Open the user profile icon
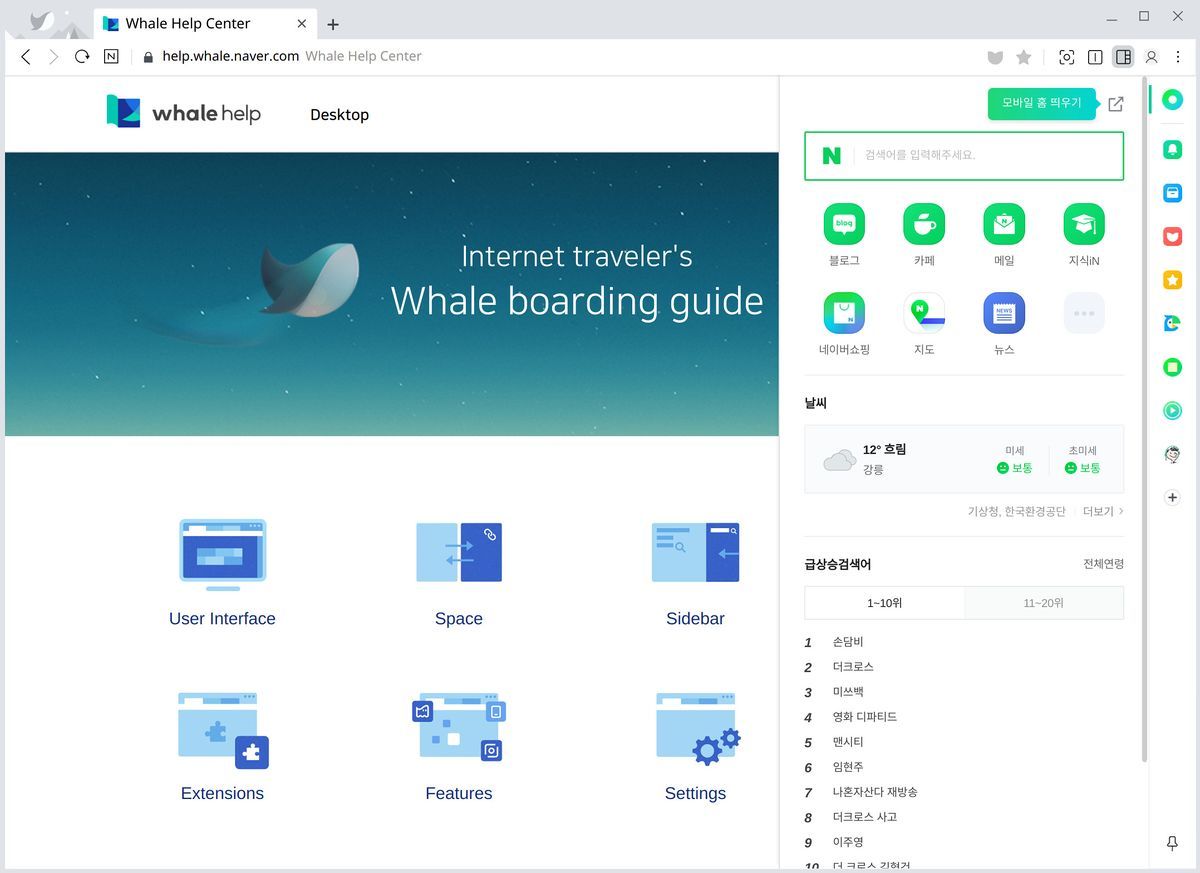1200x873 pixels. coord(1152,58)
